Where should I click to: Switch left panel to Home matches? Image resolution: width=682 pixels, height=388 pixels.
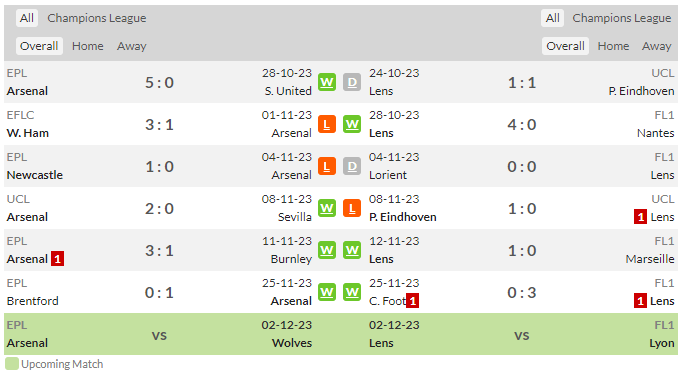pyautogui.click(x=87, y=46)
